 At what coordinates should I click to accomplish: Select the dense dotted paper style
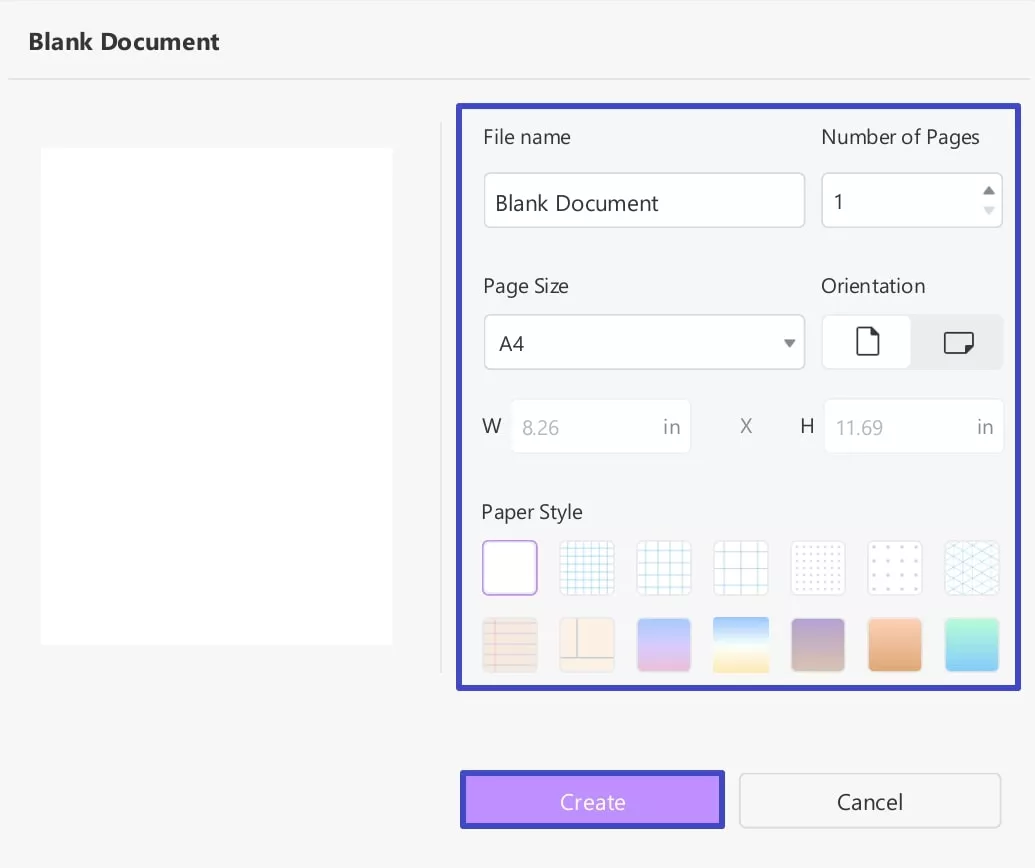pos(817,568)
